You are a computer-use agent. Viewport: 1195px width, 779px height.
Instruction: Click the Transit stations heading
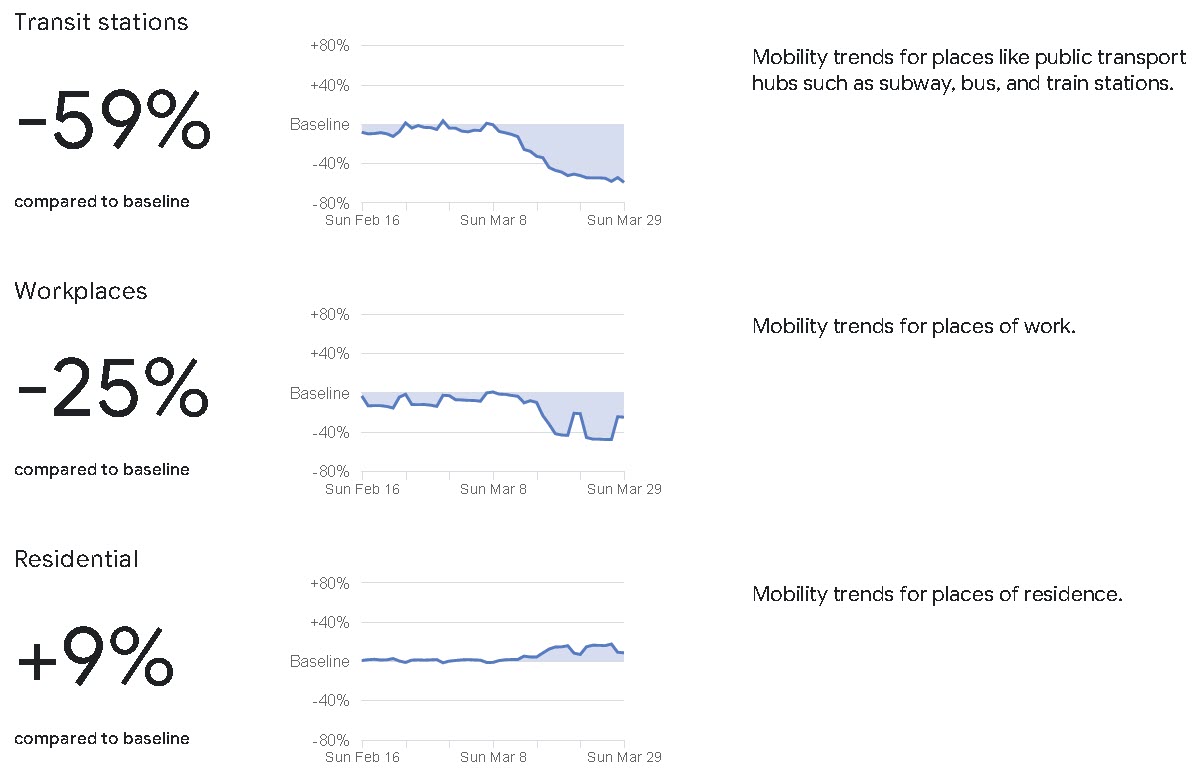[x=101, y=22]
